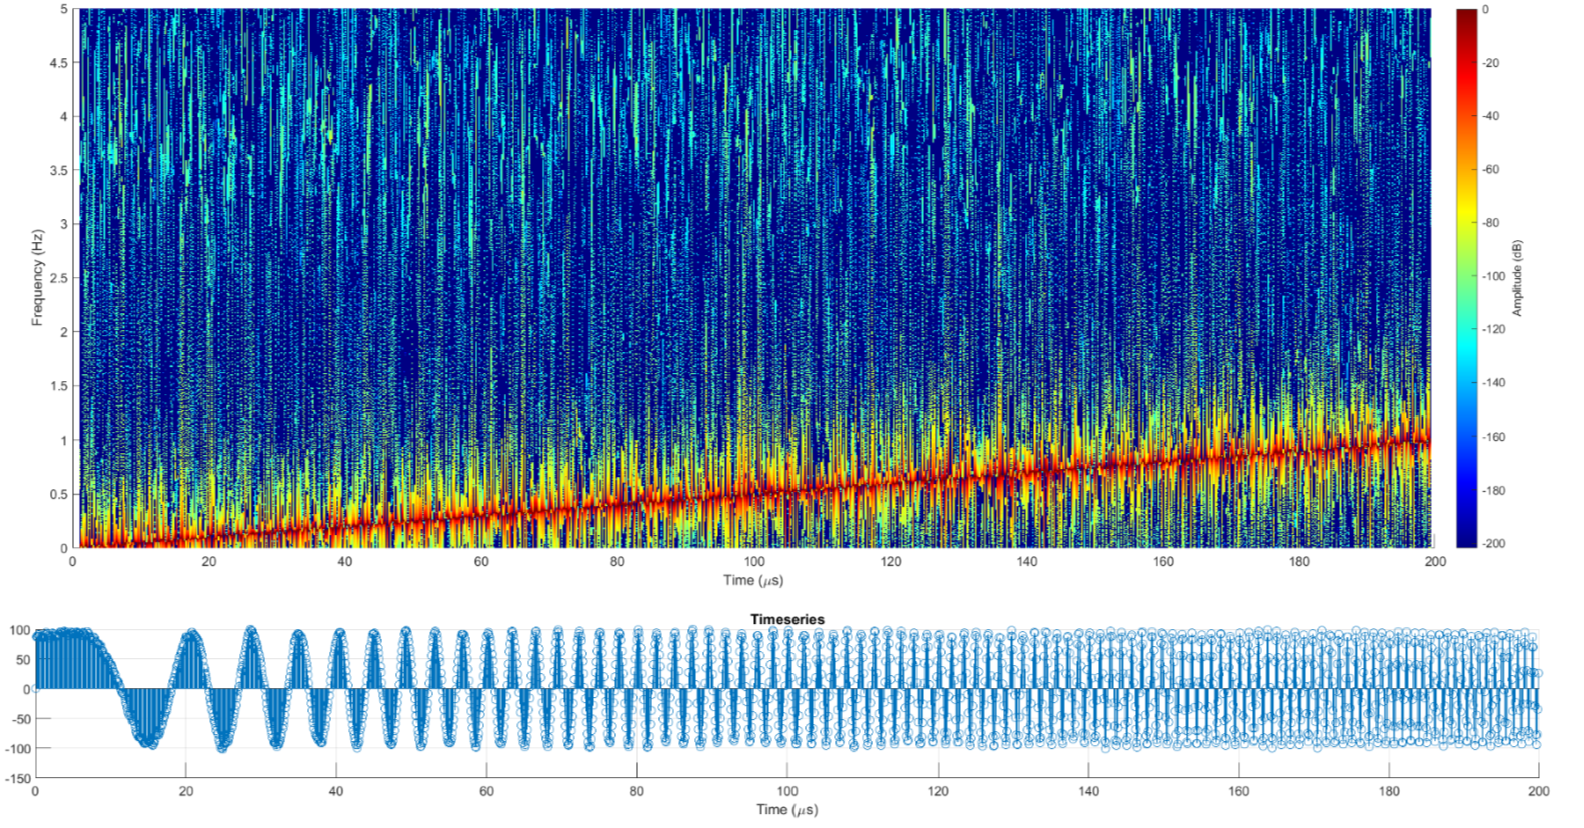Click the "-120" colorbar tick label

click(x=1493, y=329)
